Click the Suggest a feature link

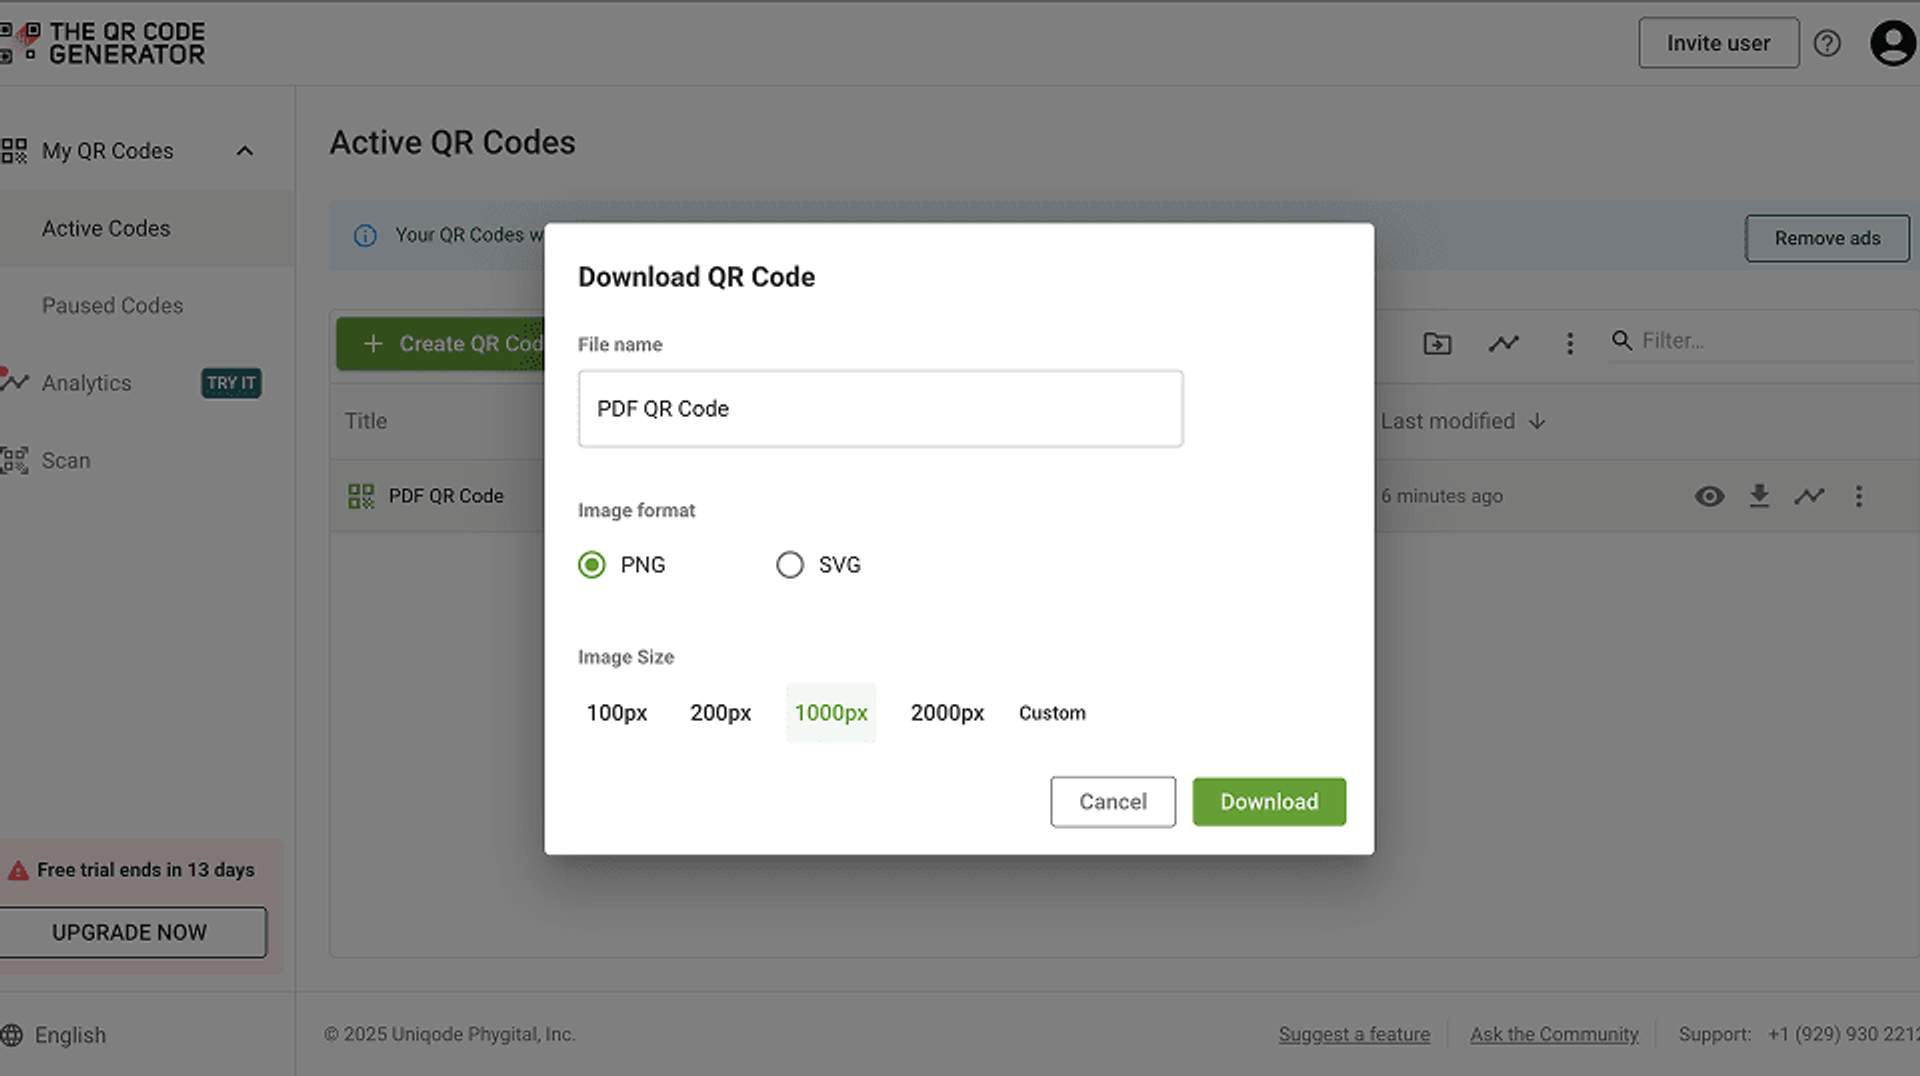pyautogui.click(x=1354, y=1034)
